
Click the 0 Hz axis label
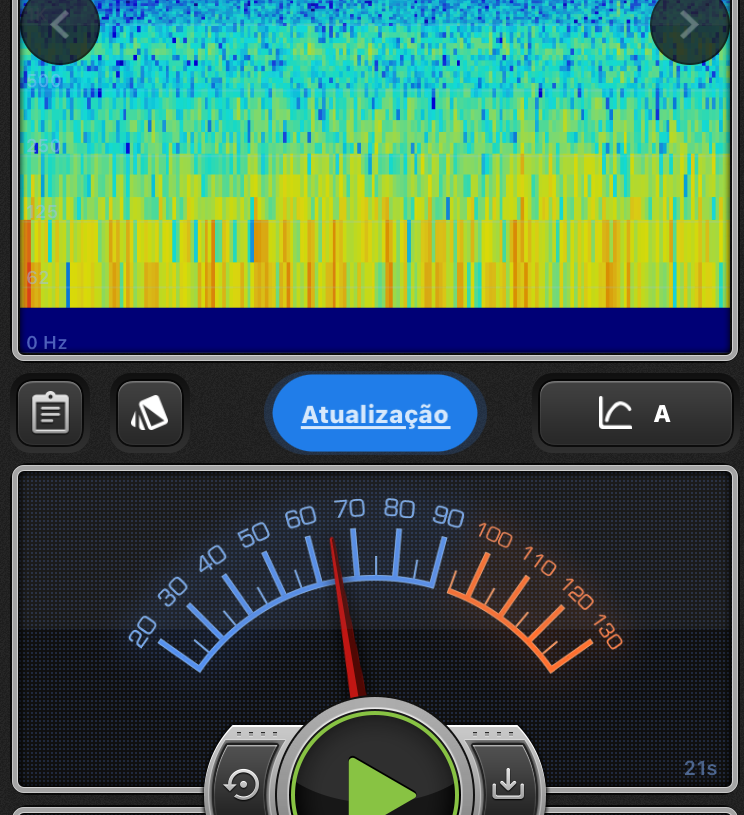click(x=47, y=343)
